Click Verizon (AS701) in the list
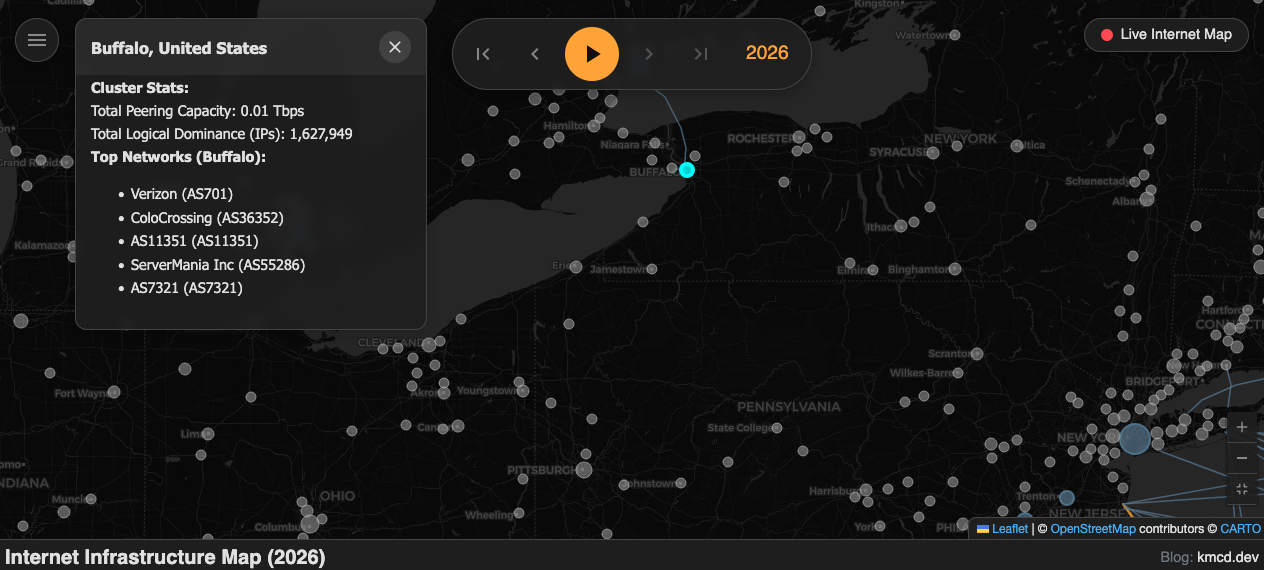1264x570 pixels. (x=181, y=194)
